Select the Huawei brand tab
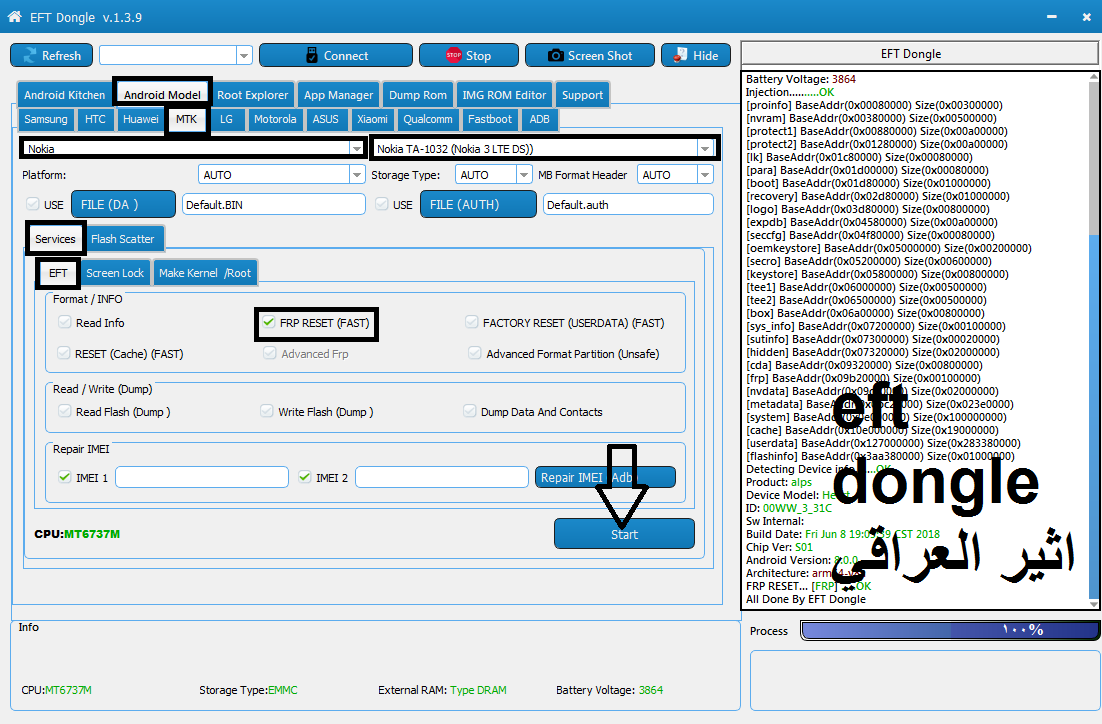The width and height of the screenshot is (1102, 724). pyautogui.click(x=141, y=119)
